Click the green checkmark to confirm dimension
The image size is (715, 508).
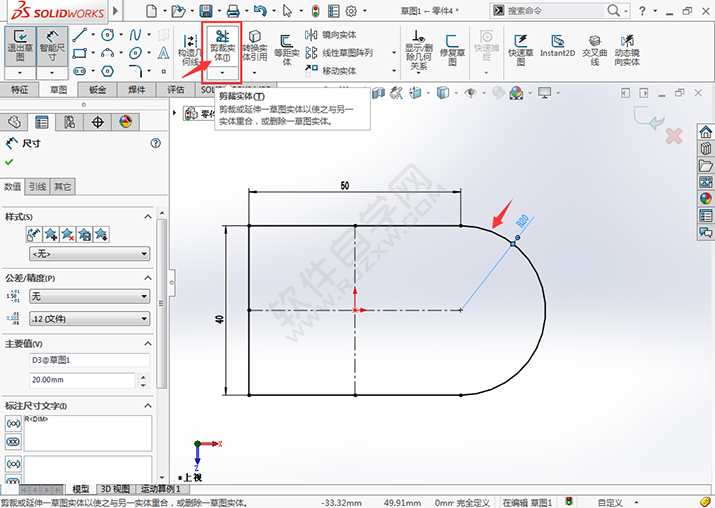point(9,161)
